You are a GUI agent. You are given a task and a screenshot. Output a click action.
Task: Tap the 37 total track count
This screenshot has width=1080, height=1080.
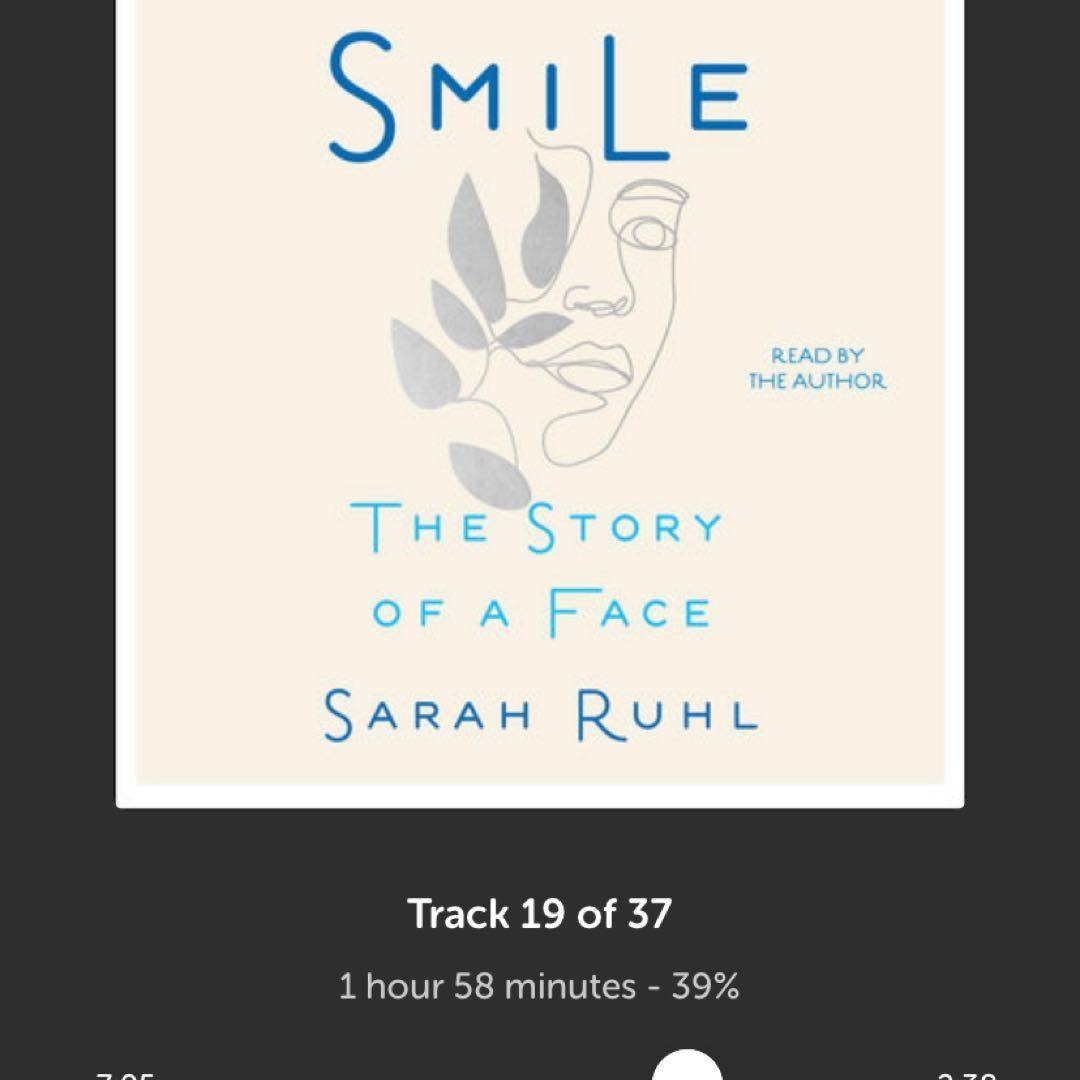[x=650, y=914]
